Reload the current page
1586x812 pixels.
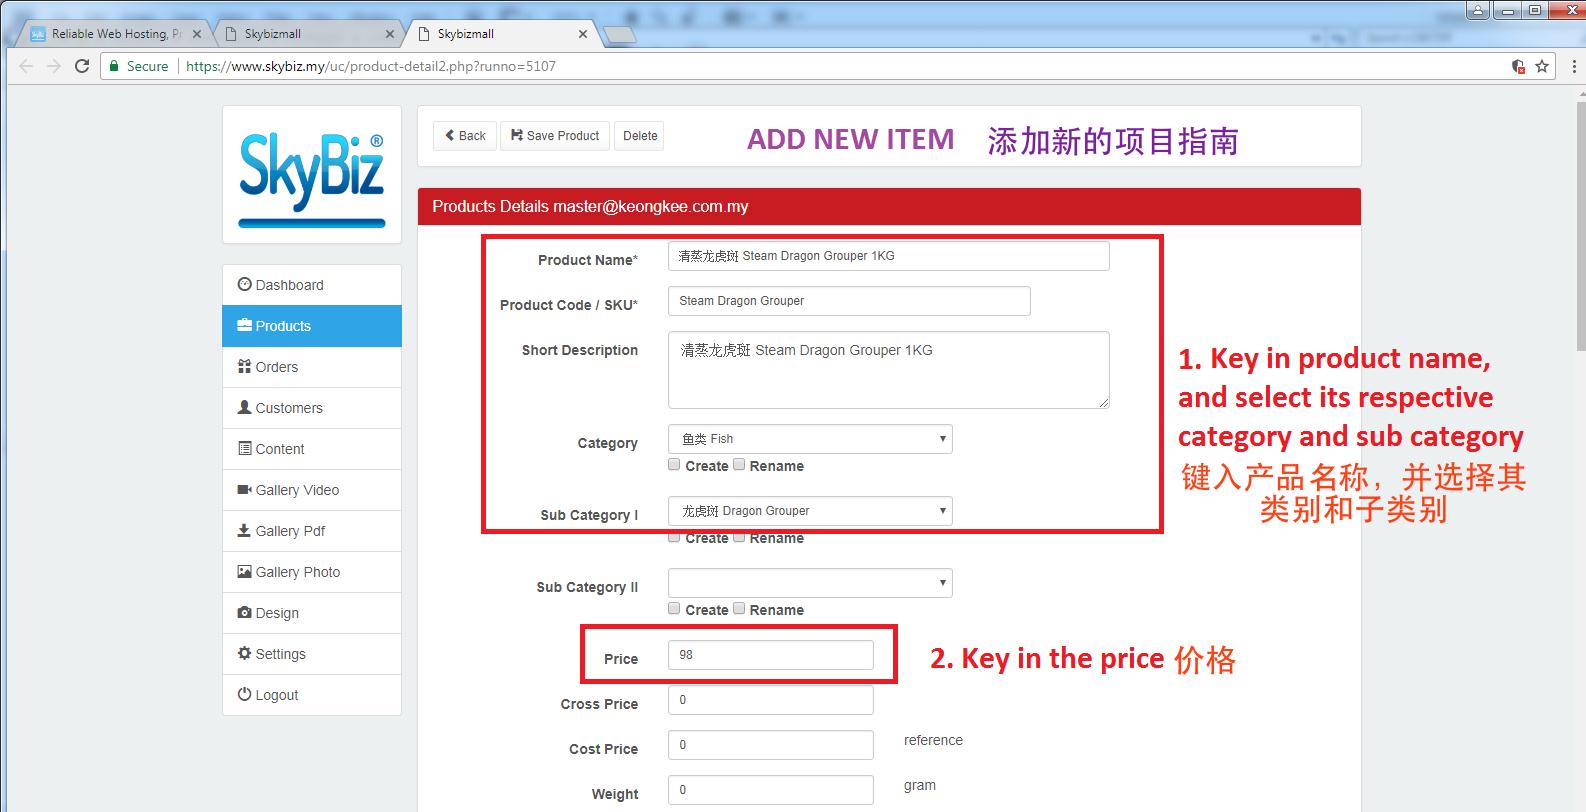click(x=82, y=66)
